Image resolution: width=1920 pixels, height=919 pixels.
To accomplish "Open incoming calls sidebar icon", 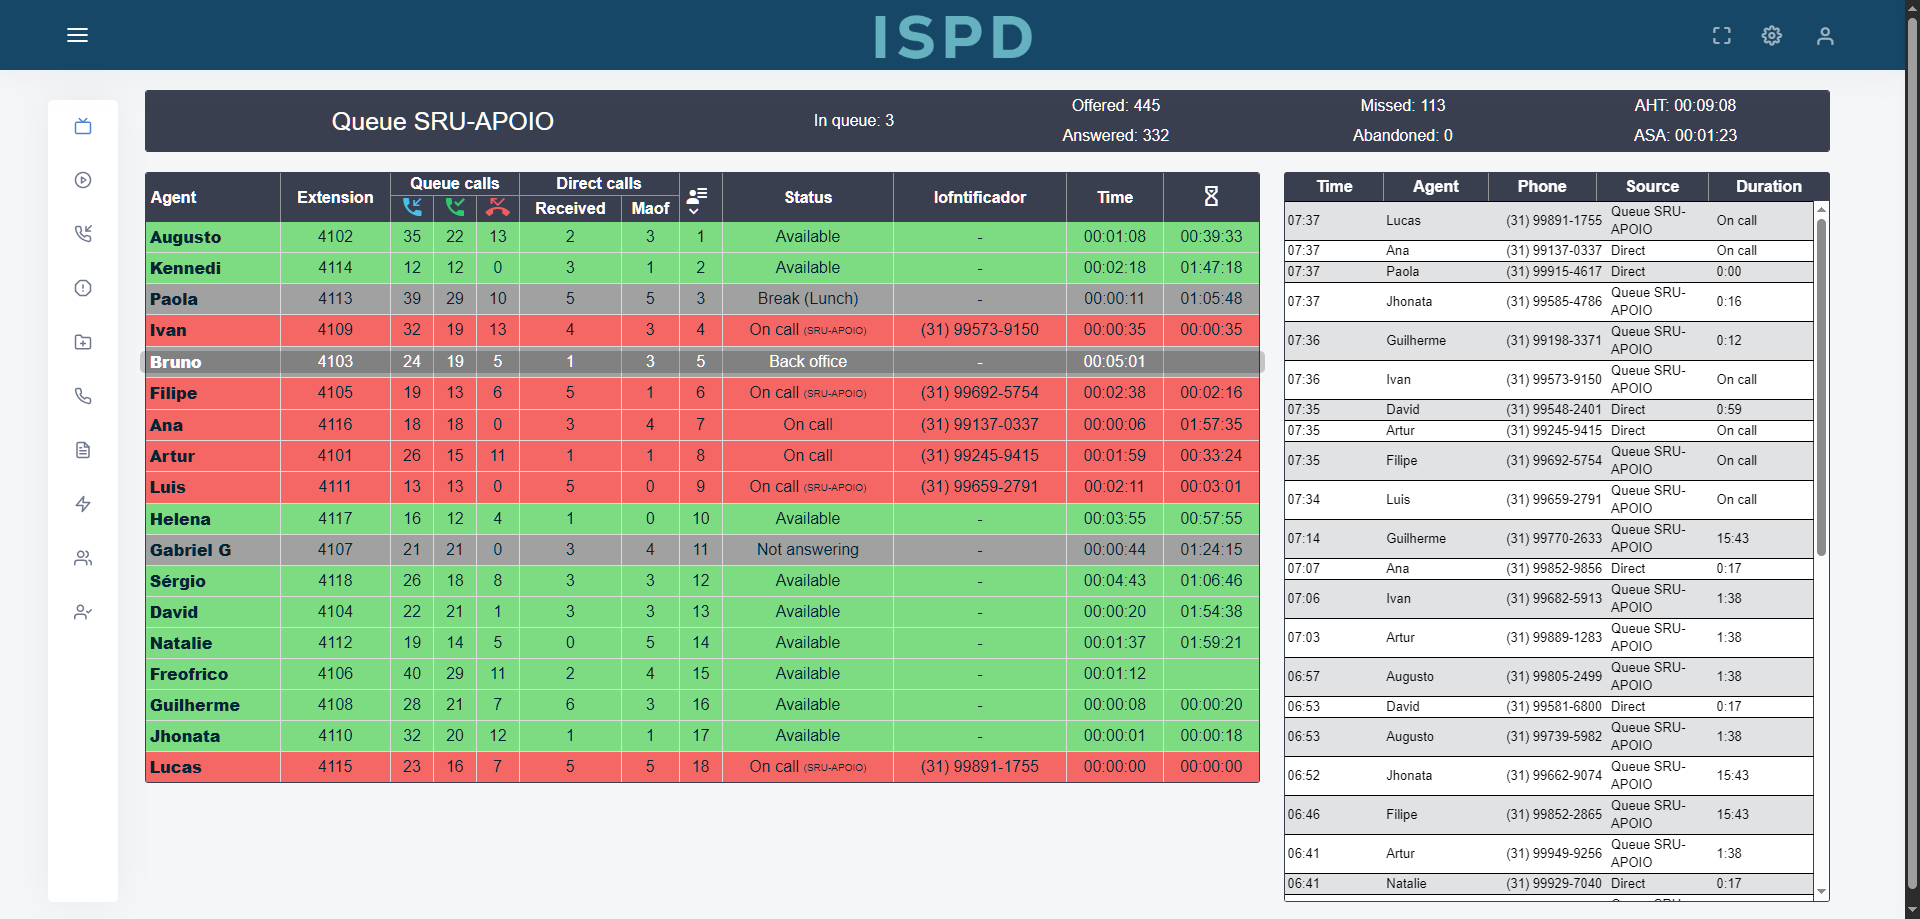I will pos(83,234).
